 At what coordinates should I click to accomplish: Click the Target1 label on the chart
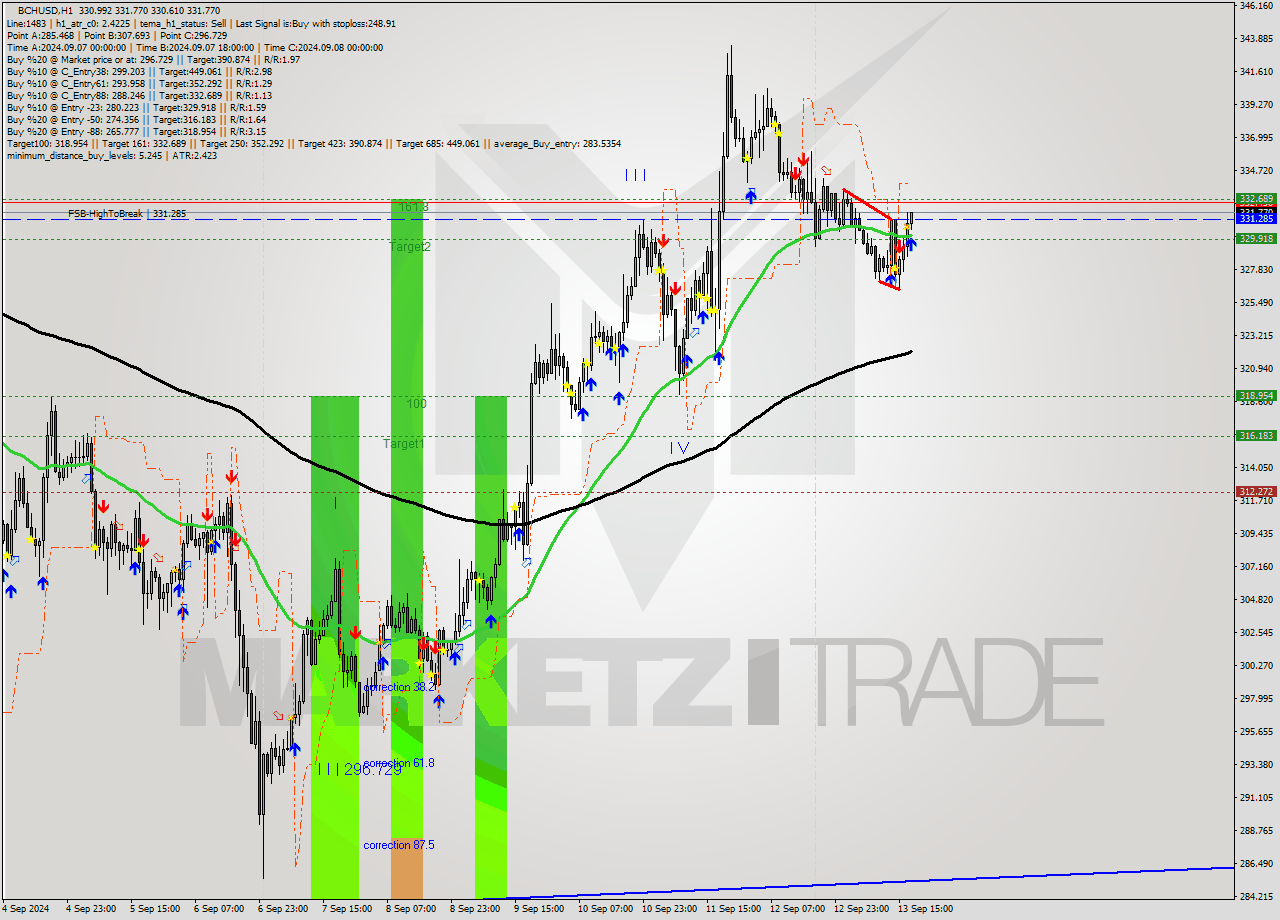(x=404, y=443)
